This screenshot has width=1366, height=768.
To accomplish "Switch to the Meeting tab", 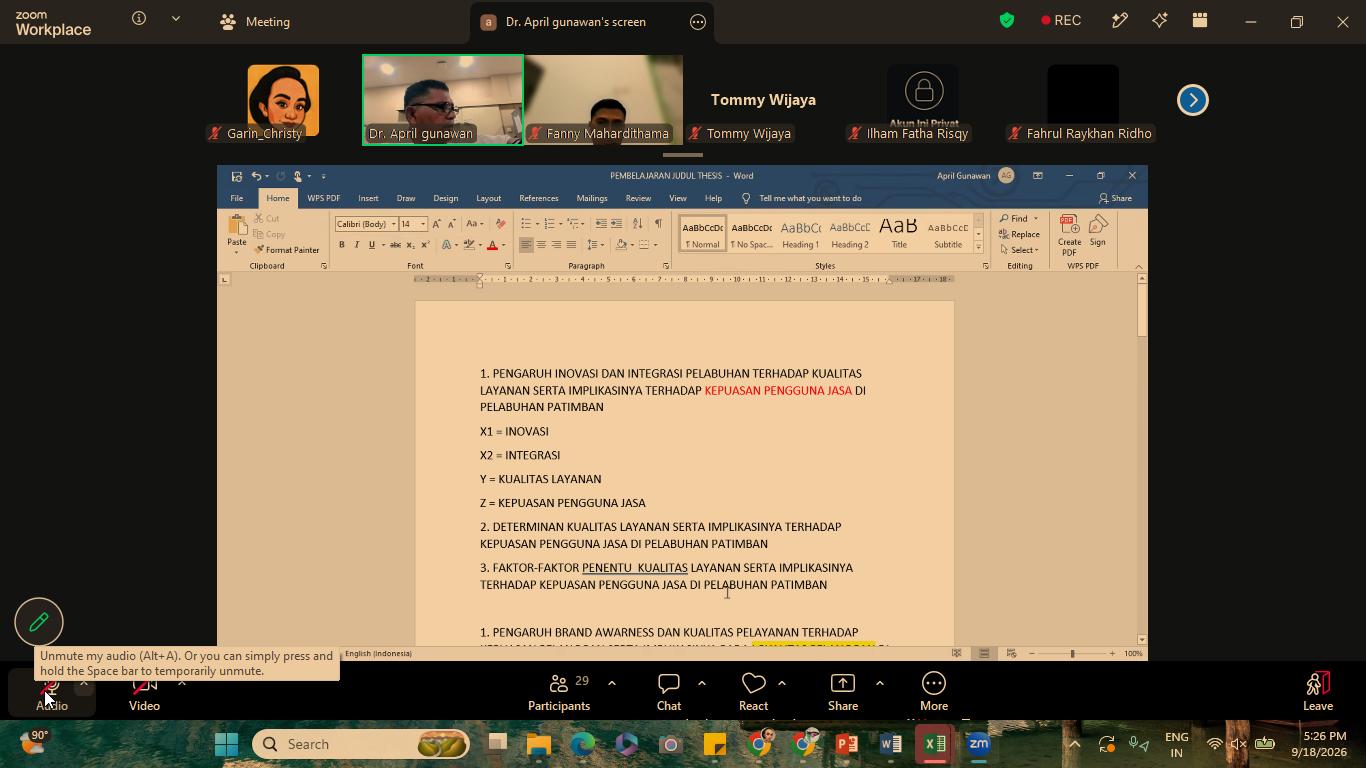I will coord(254,21).
